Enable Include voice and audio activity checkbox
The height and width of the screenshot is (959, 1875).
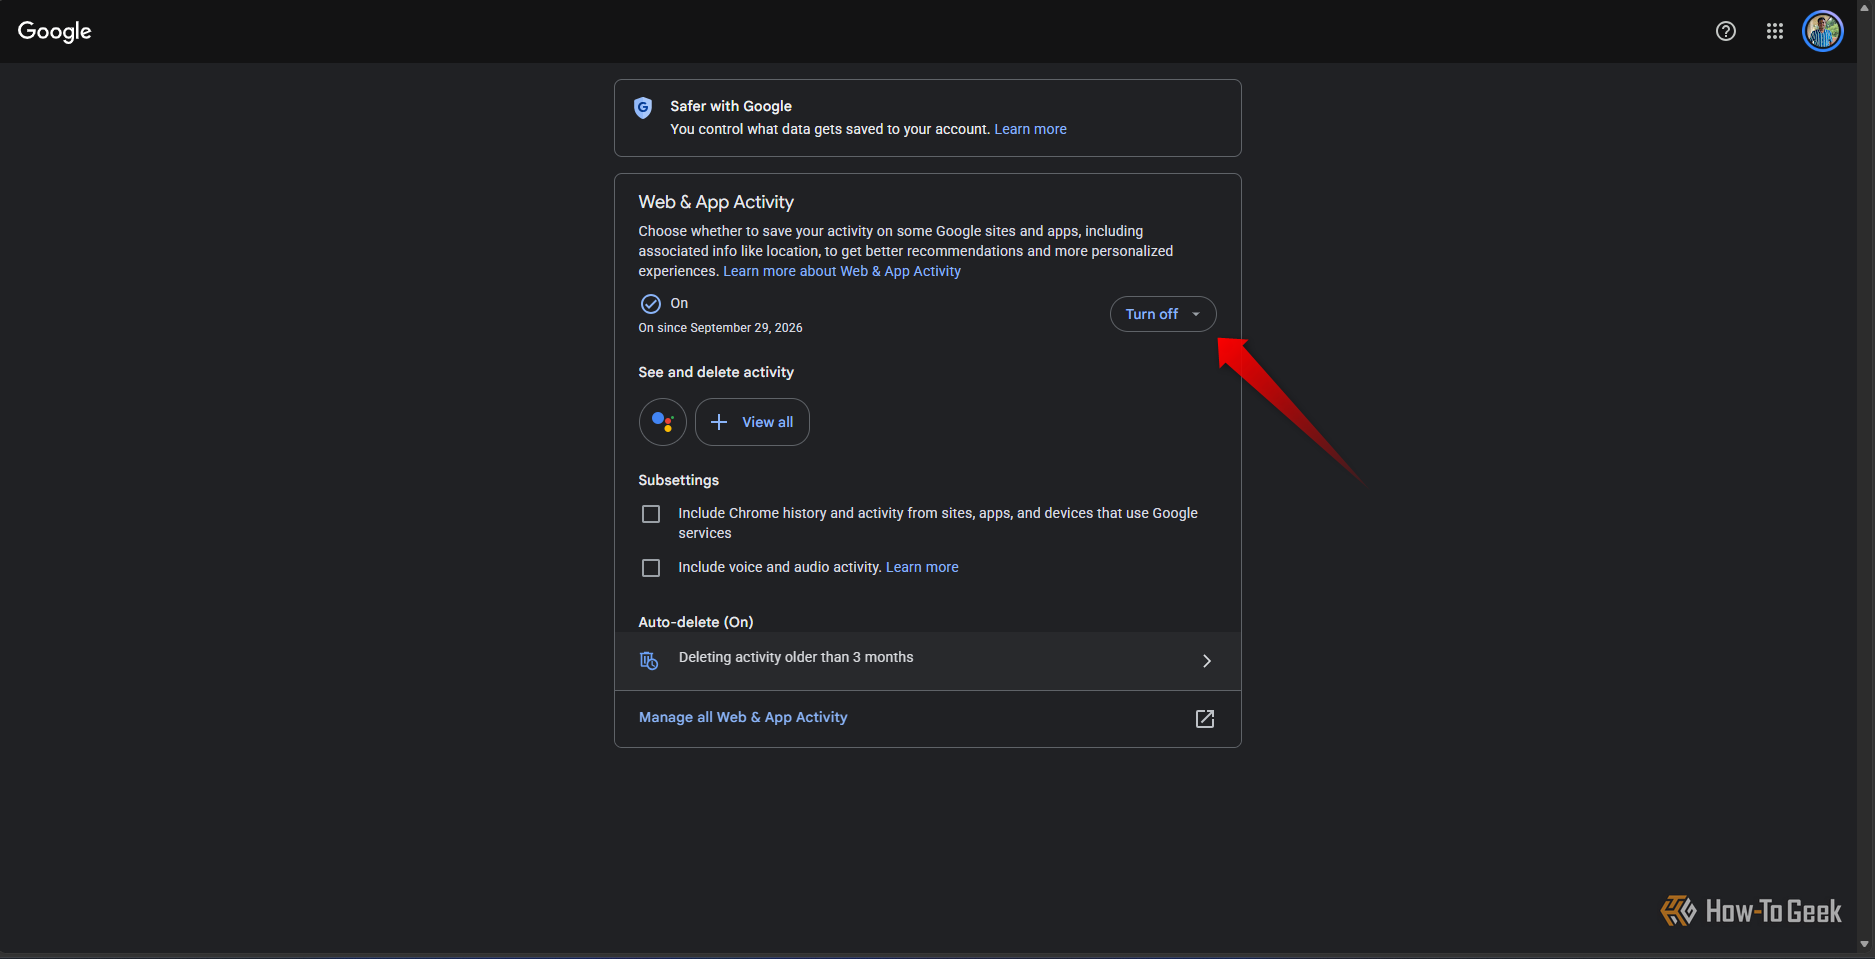(x=651, y=568)
